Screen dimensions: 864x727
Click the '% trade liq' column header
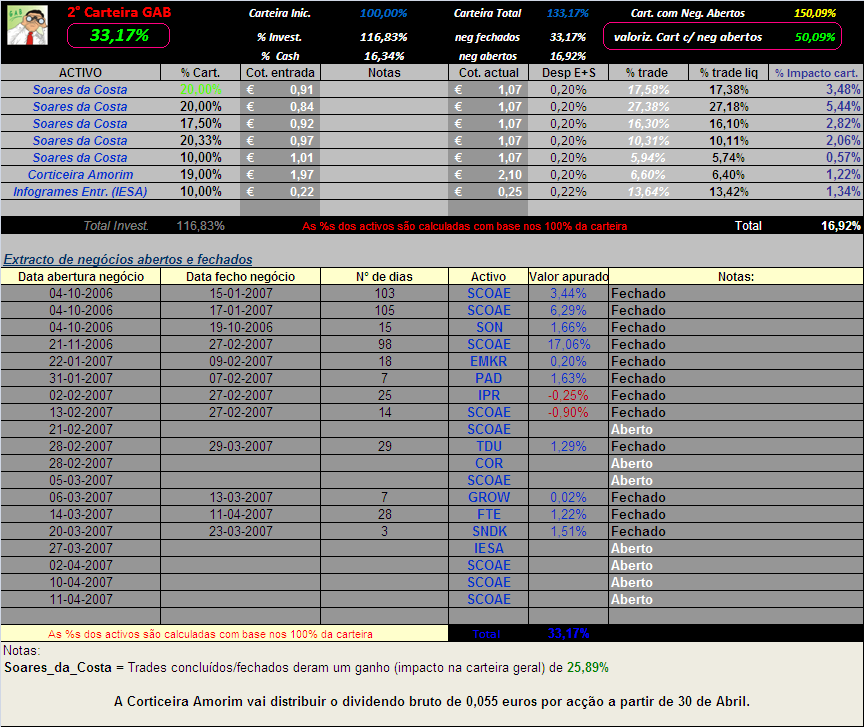click(728, 73)
